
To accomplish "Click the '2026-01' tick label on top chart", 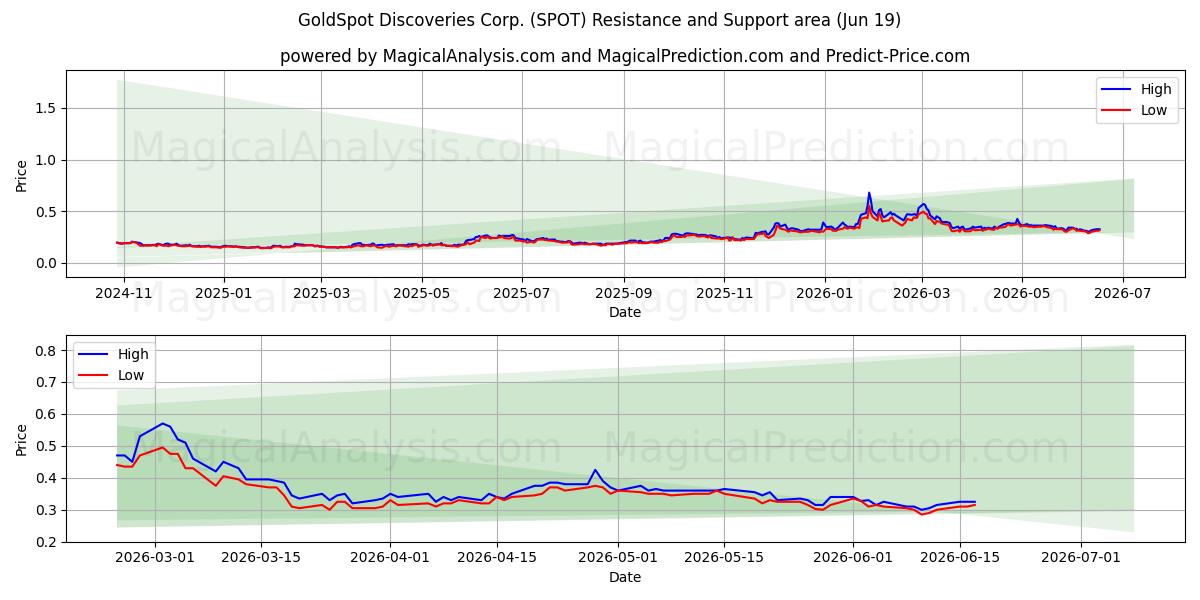I will point(825,294).
